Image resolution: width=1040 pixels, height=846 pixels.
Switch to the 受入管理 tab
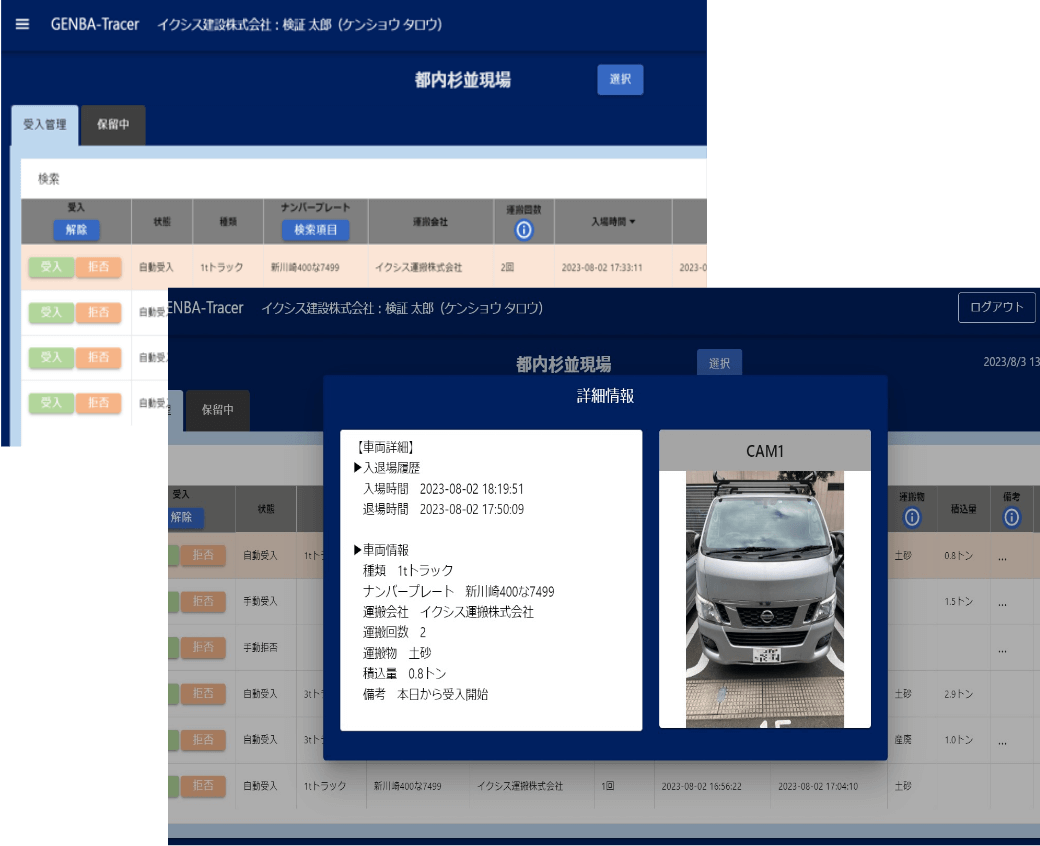pyautogui.click(x=45, y=125)
